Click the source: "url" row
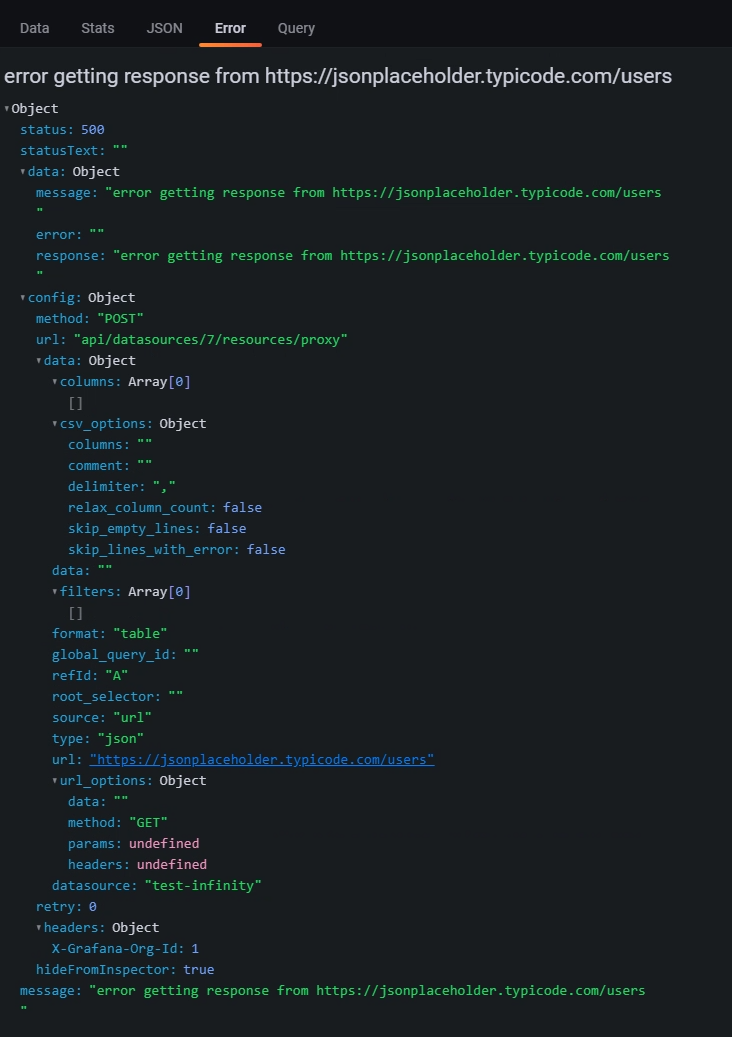The height and width of the screenshot is (1037, 732). pos(102,718)
